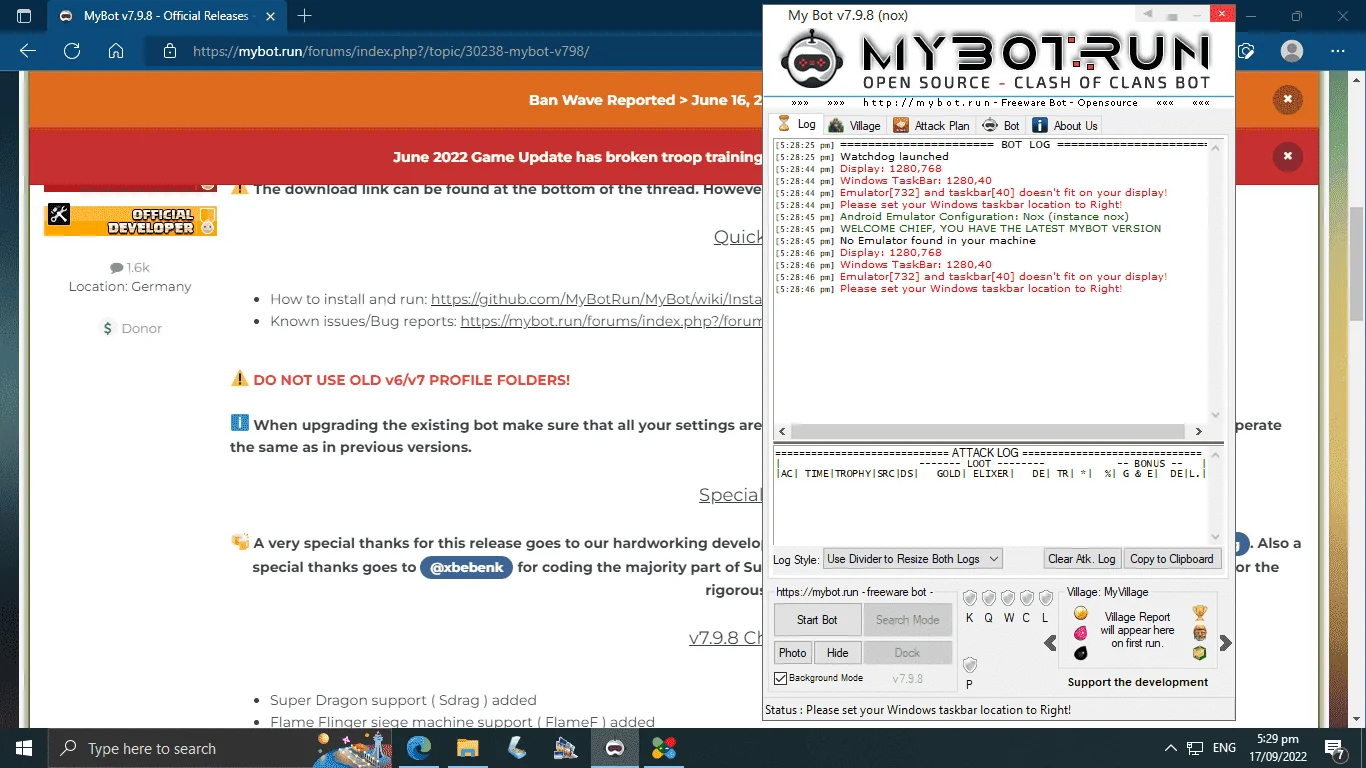Click Support the development text

click(1138, 682)
